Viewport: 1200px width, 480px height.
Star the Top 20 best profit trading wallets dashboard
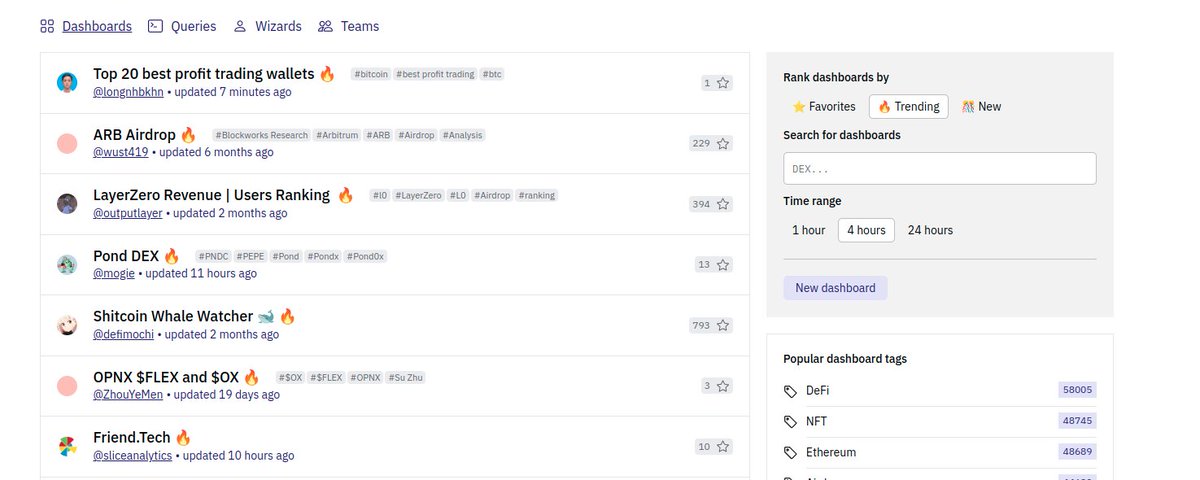[723, 83]
